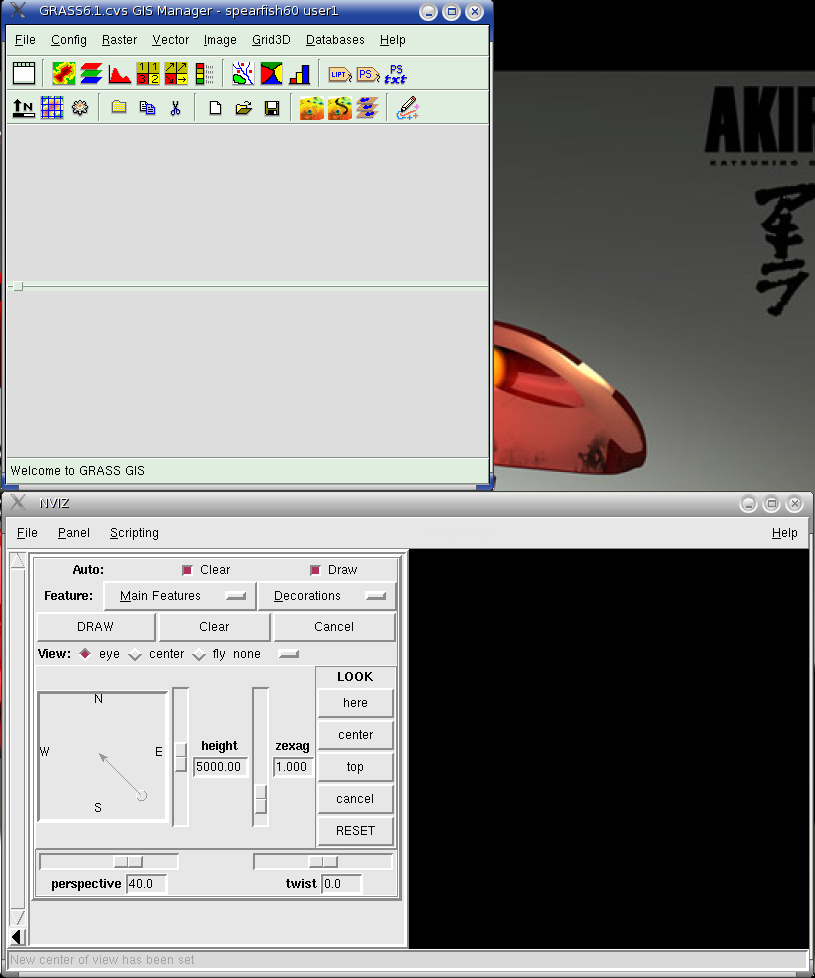Add the command layer flower icon
The image size is (815, 978).
(80, 108)
